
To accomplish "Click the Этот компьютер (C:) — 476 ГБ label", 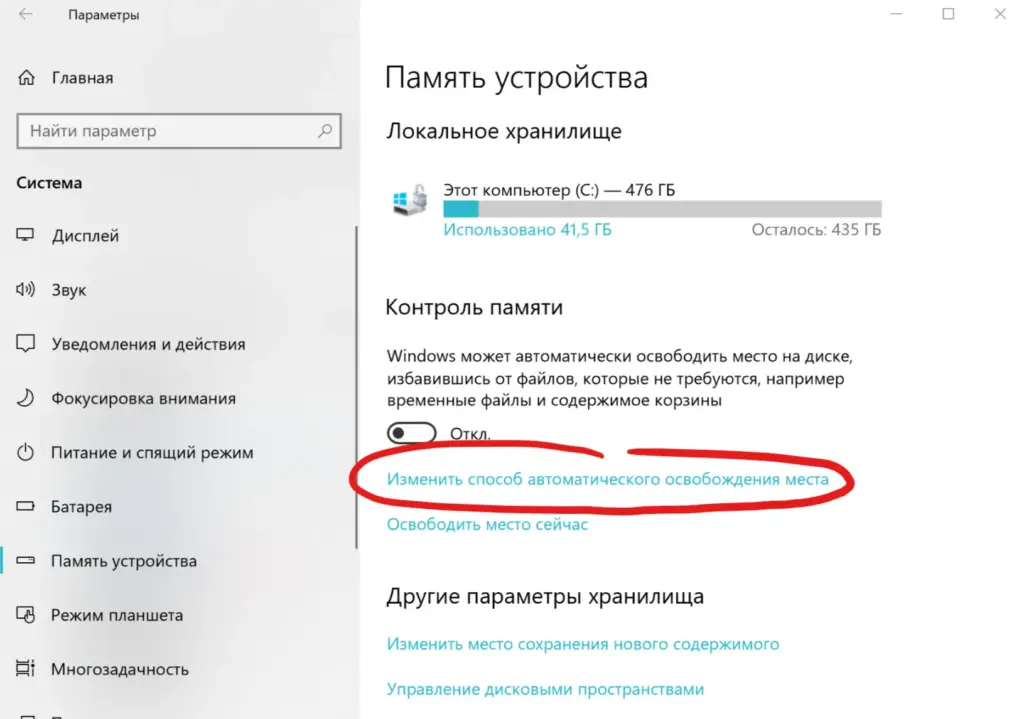I will pos(559,190).
